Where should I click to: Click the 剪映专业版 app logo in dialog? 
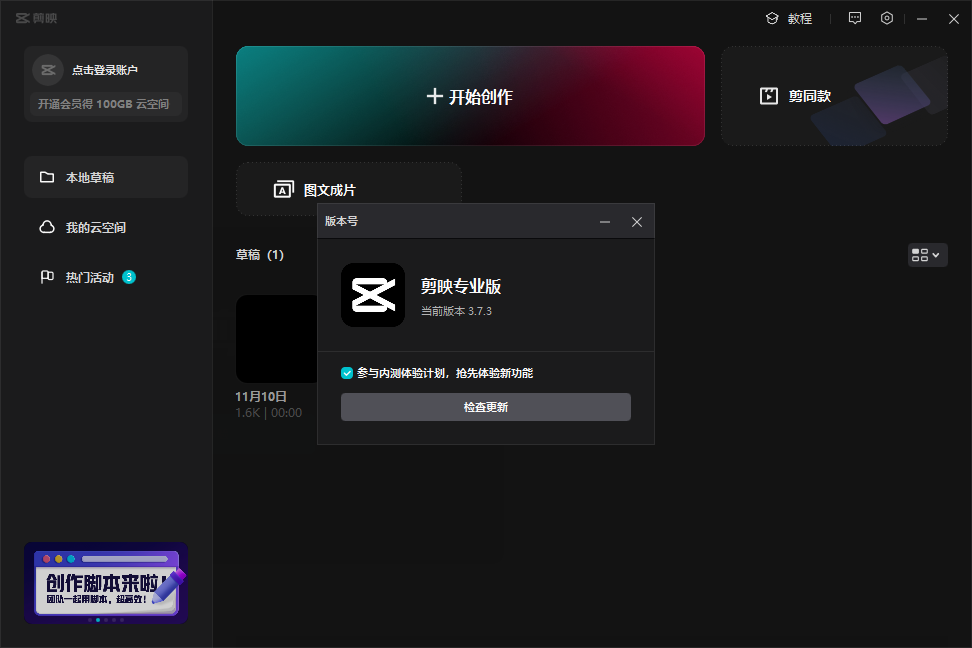[373, 295]
